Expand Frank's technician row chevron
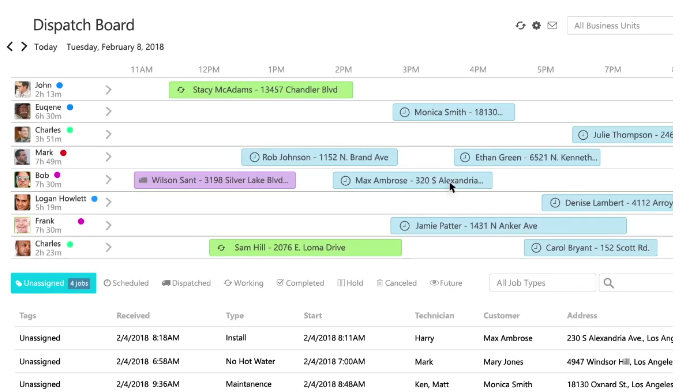This screenshot has width=686, height=392. (x=108, y=225)
